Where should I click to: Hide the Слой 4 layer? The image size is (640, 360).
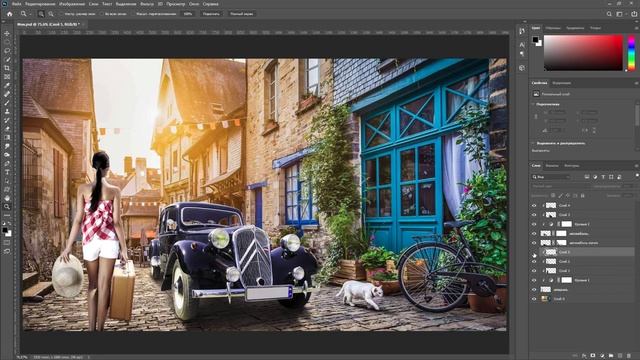point(534,205)
